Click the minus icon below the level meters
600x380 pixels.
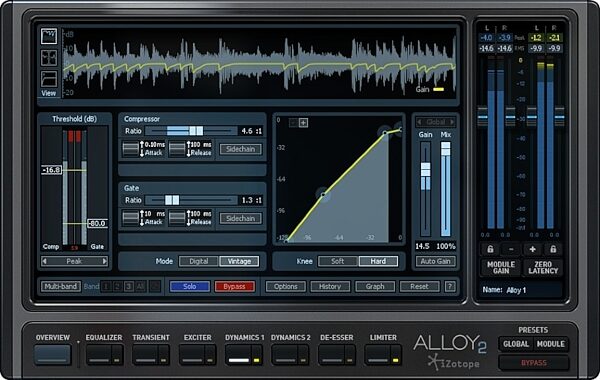coord(511,250)
